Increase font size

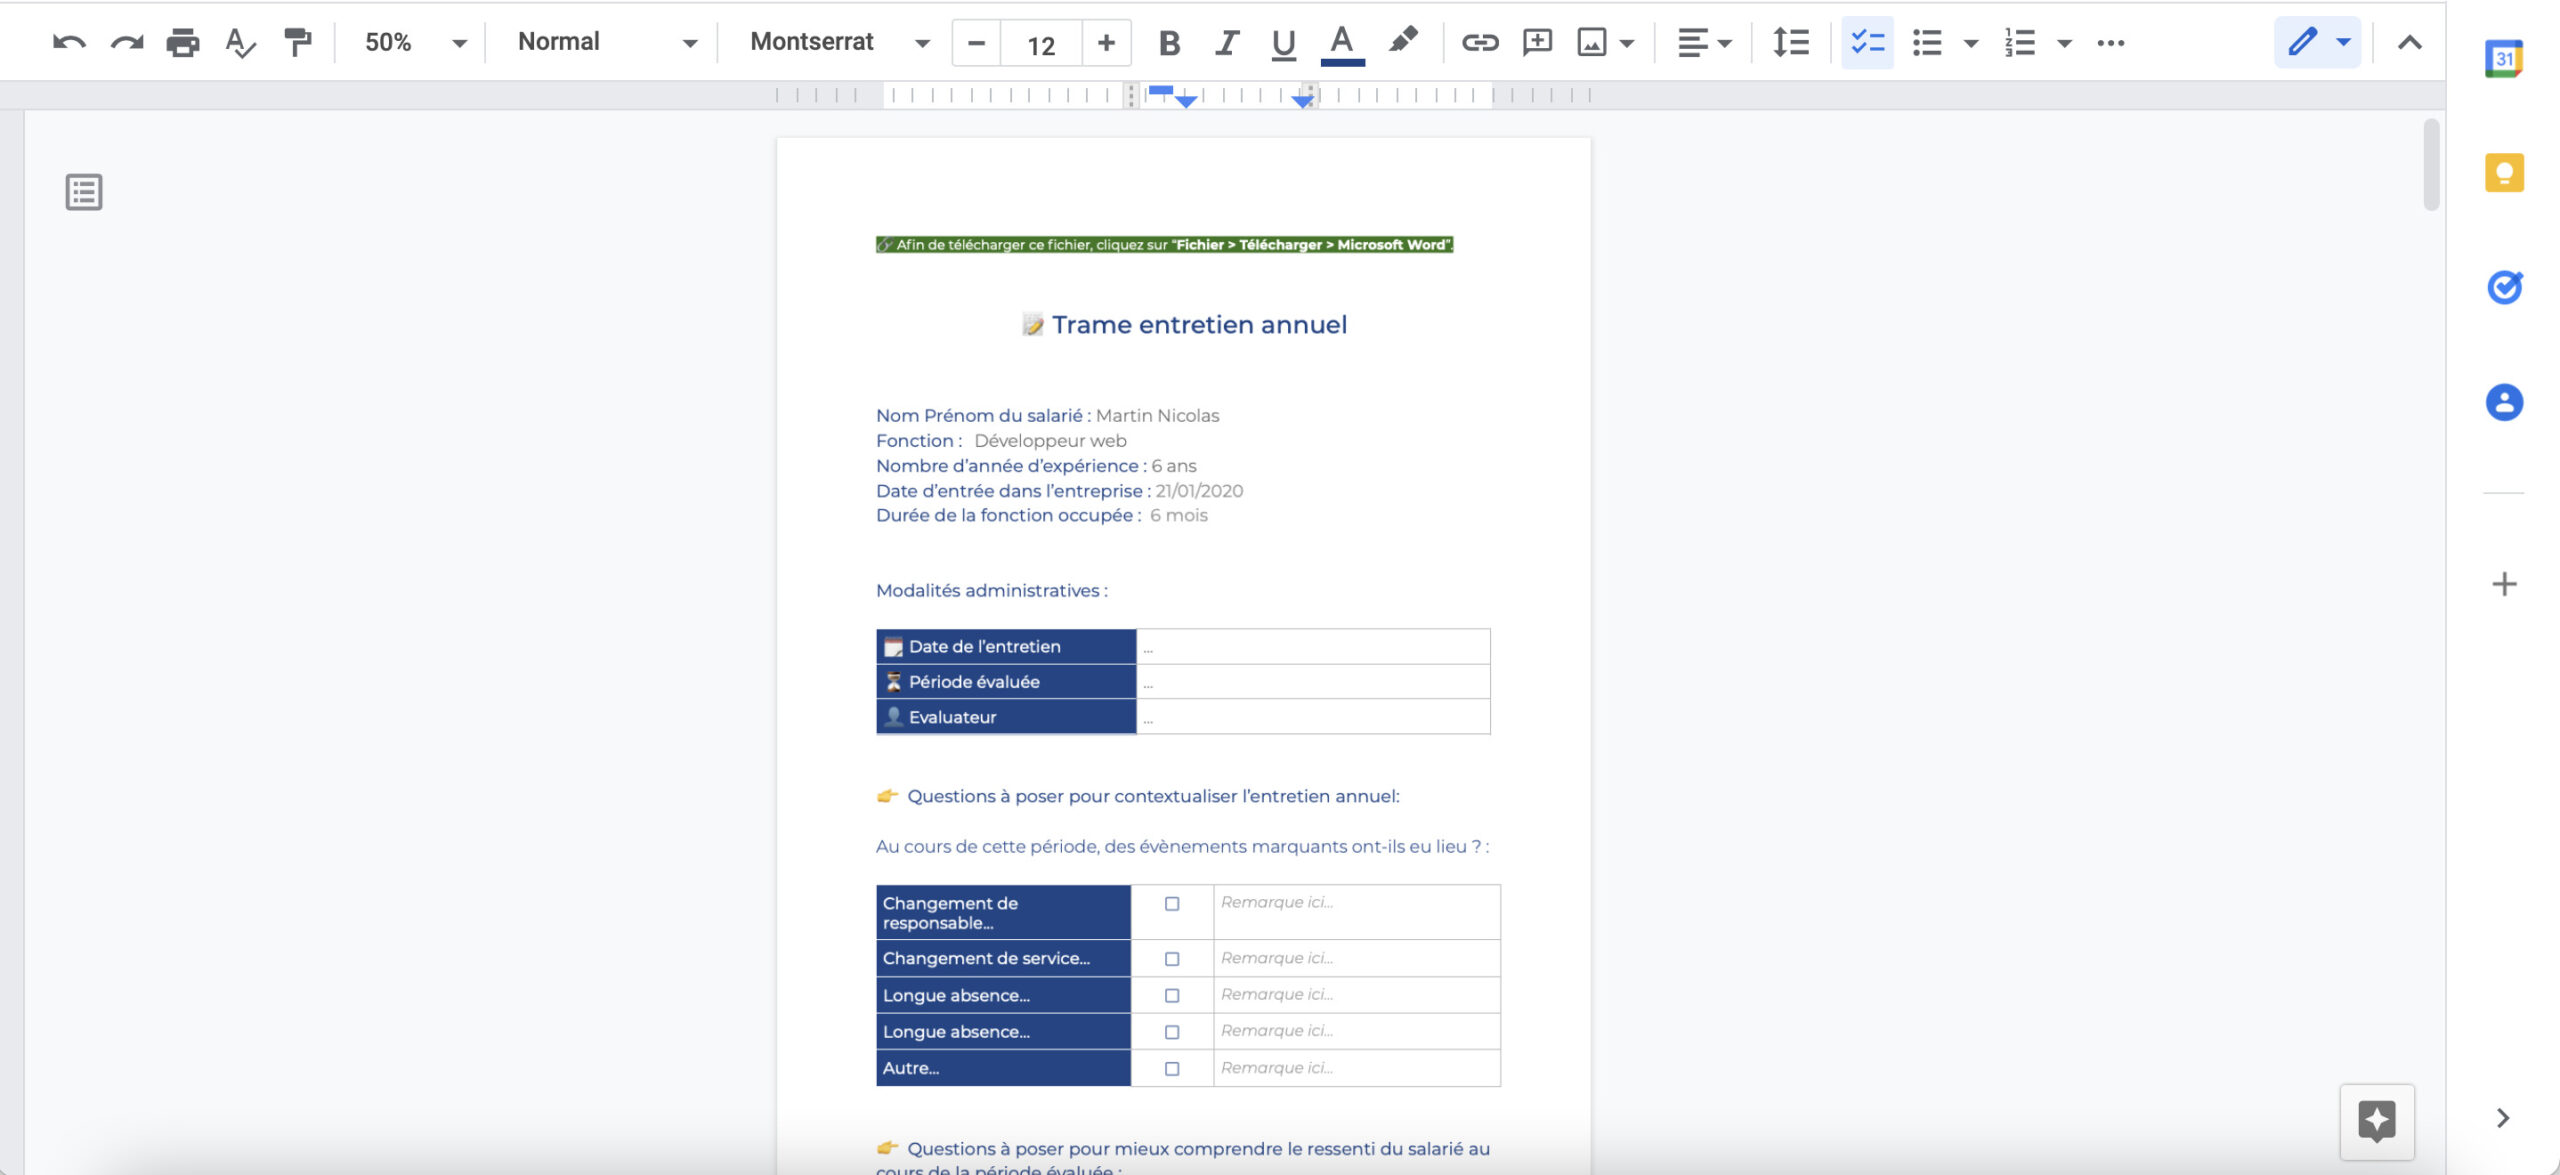[1106, 43]
